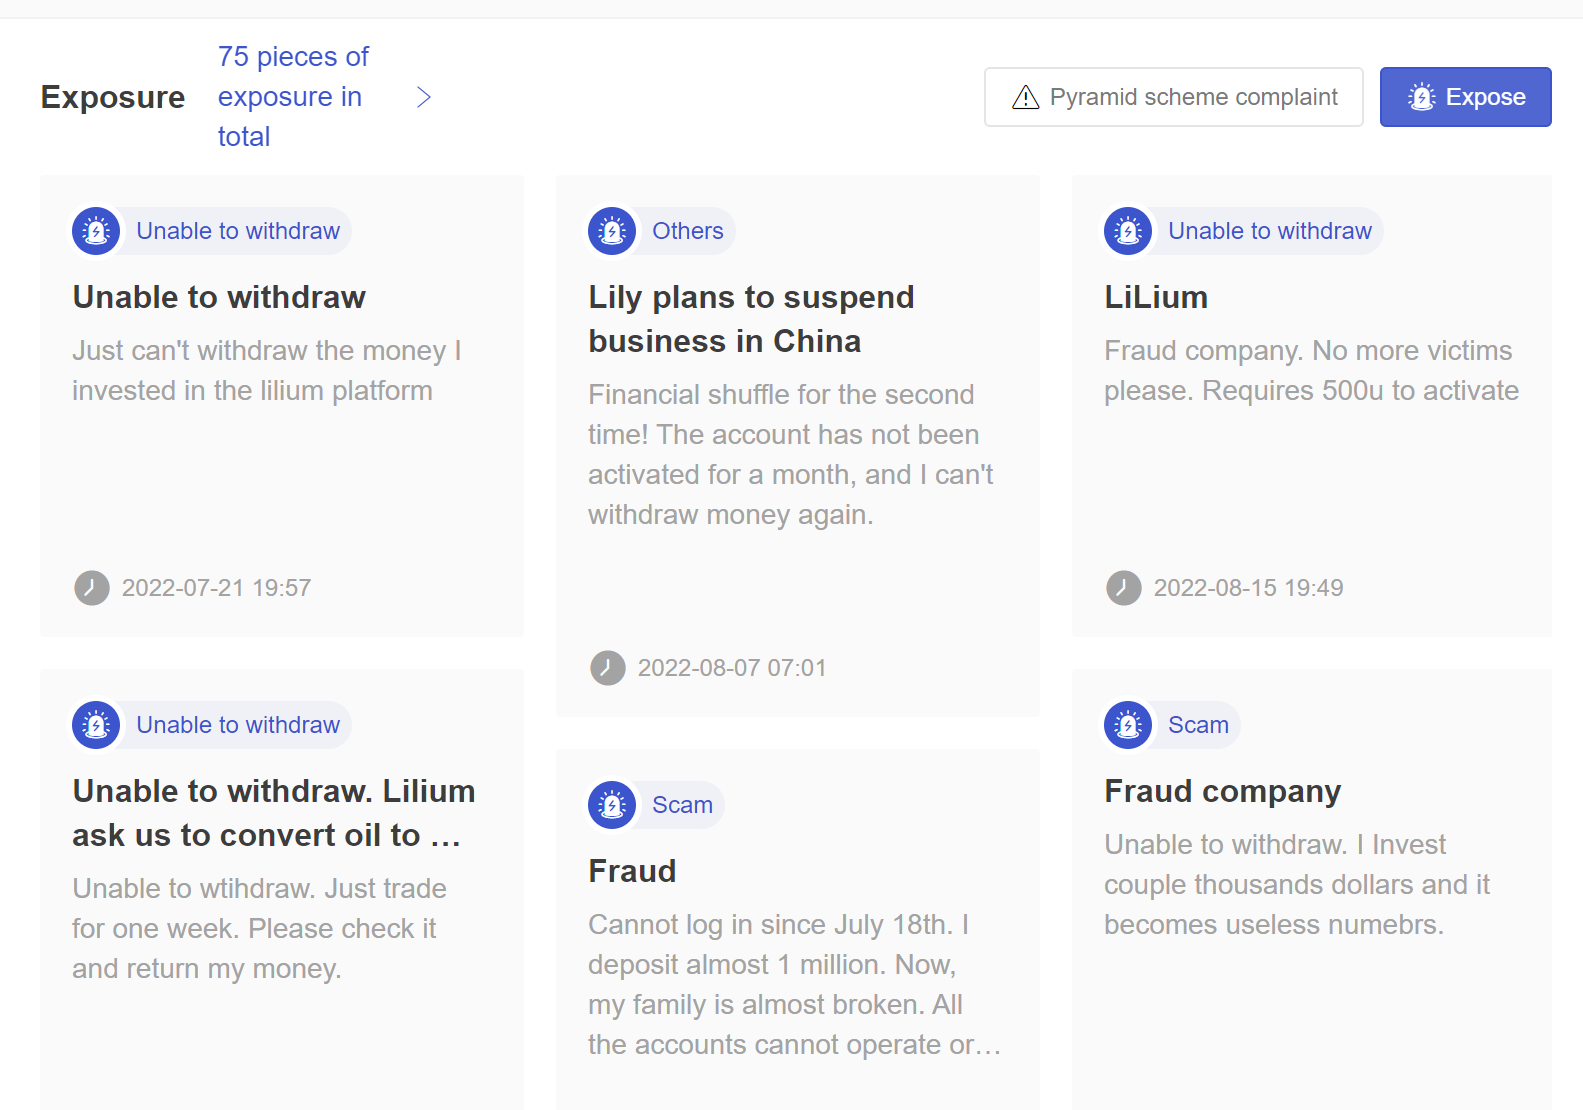Screen dimensions: 1583x1110
Task: Click the siren icon on LiLium card's tag
Action: coord(1128,231)
